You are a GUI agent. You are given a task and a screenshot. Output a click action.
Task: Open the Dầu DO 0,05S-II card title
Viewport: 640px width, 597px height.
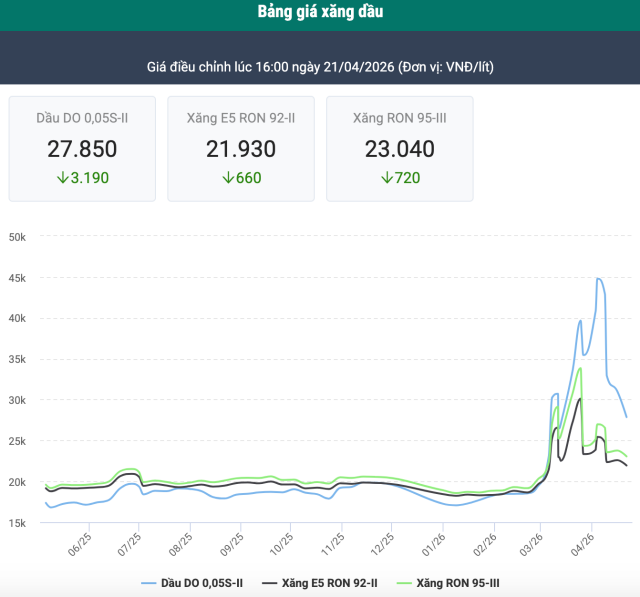82,118
